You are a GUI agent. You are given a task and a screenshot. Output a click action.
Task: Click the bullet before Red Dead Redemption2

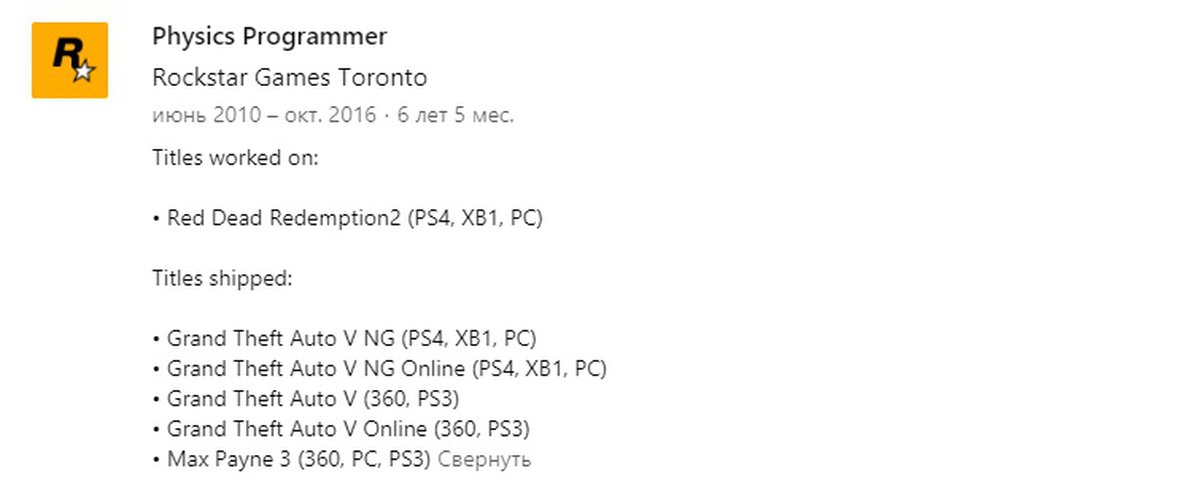pos(157,218)
